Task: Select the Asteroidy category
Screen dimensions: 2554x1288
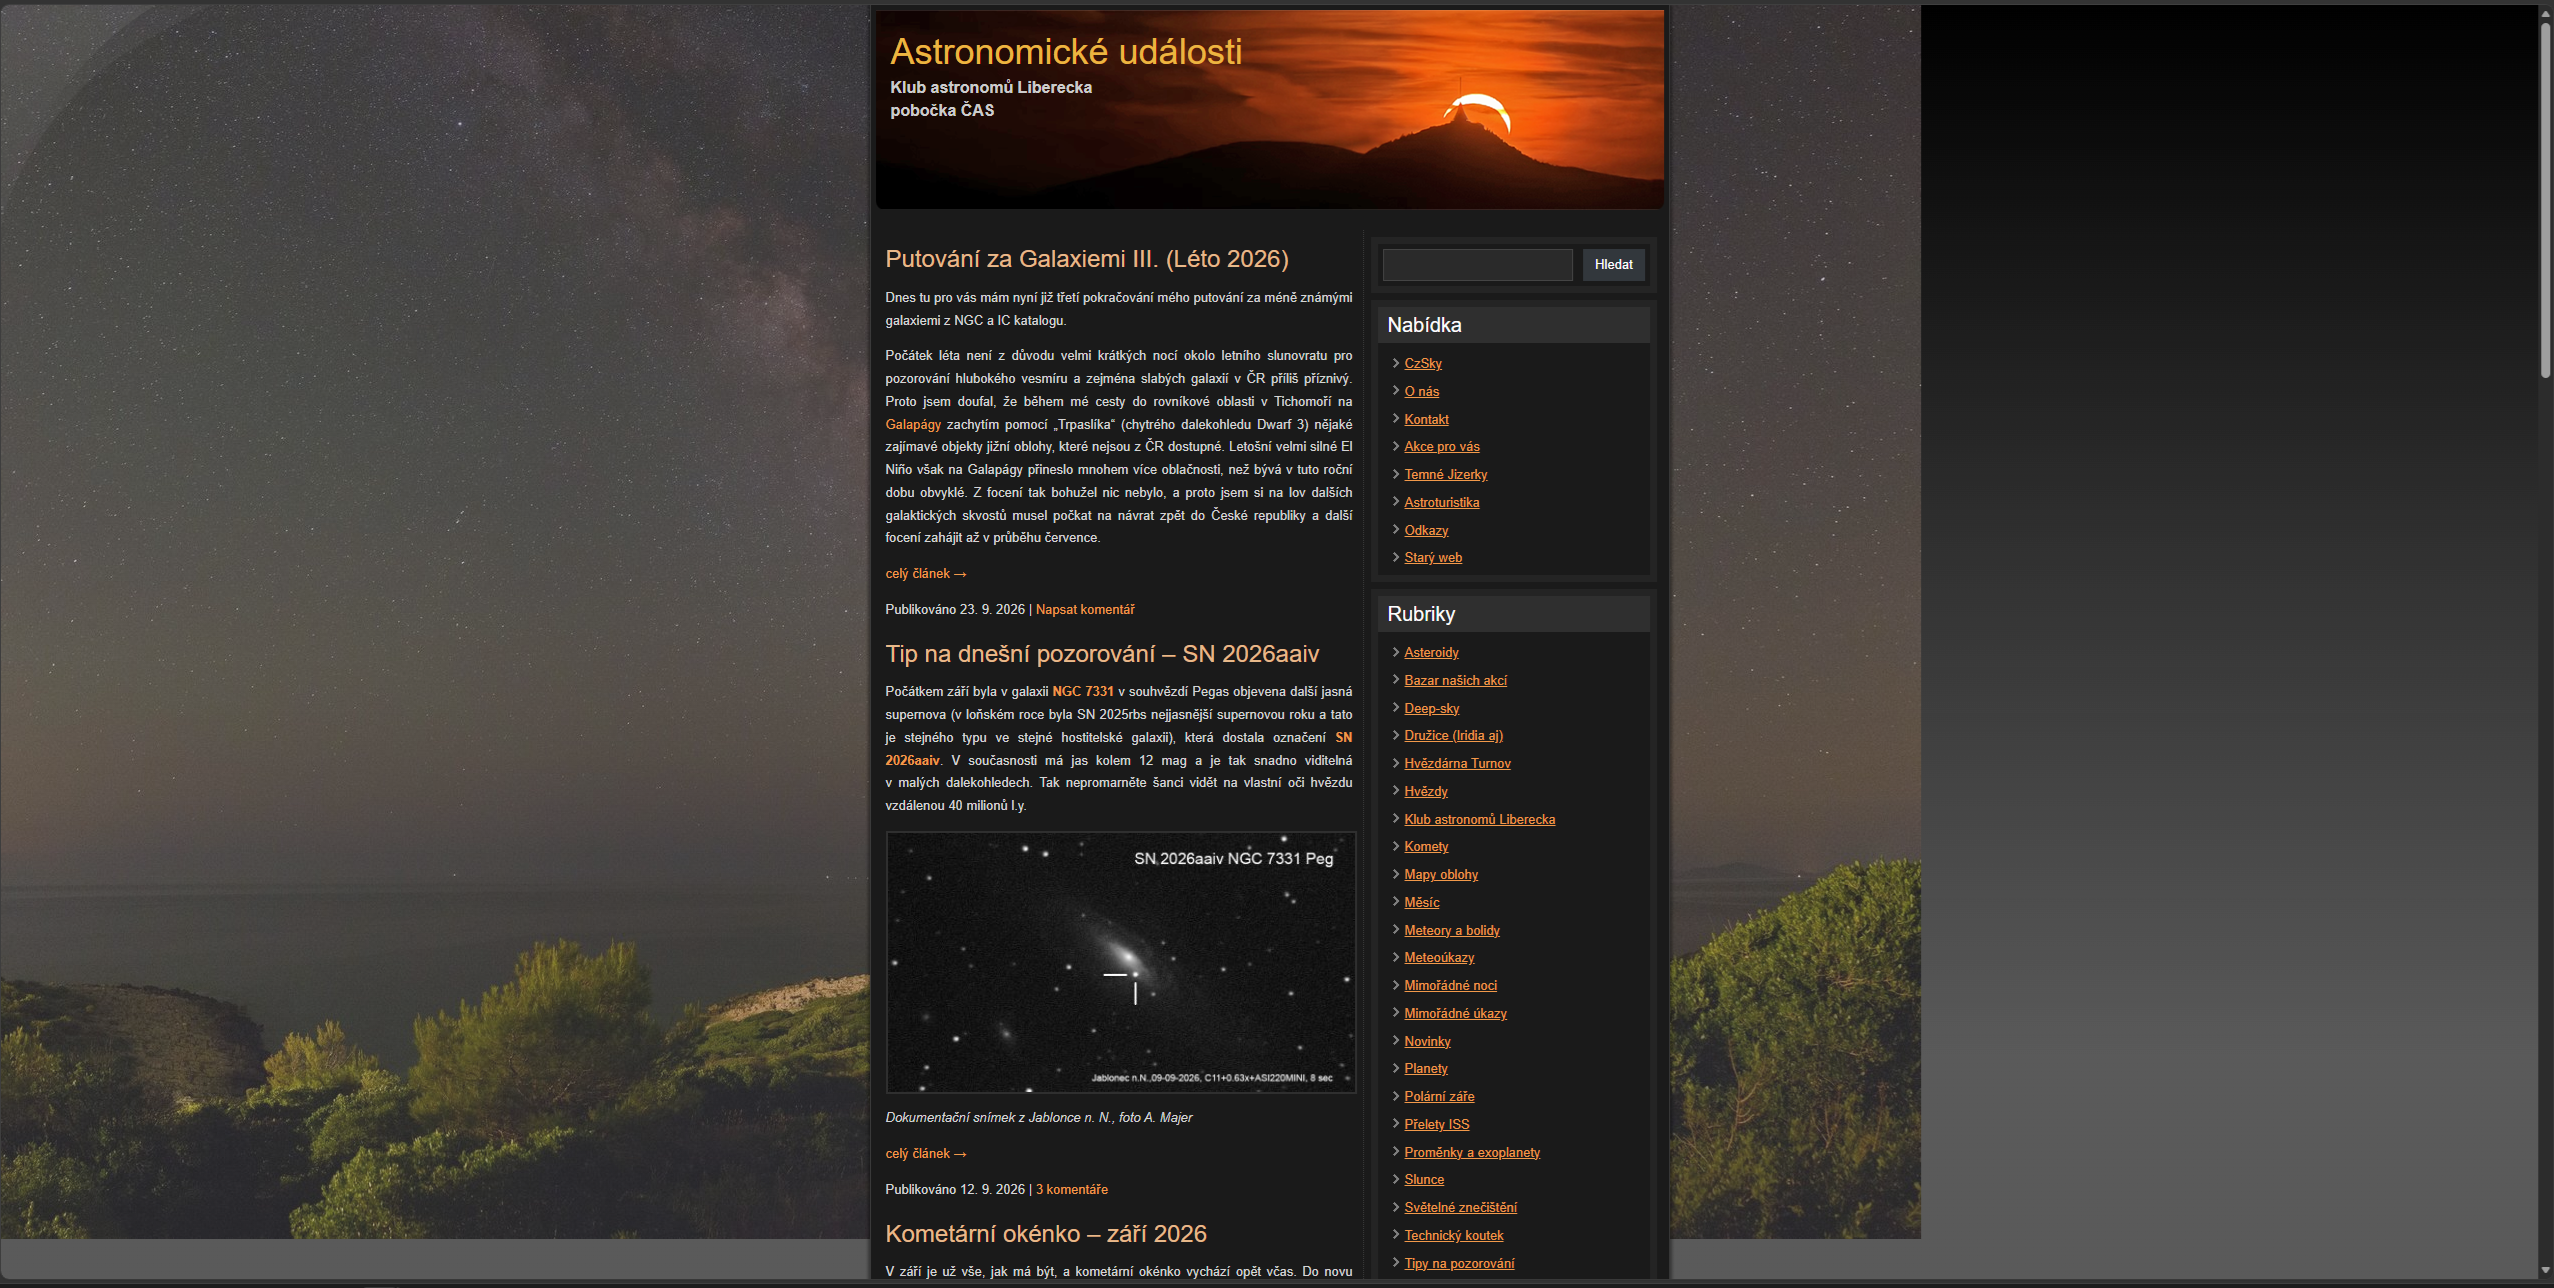Action: coord(1431,653)
